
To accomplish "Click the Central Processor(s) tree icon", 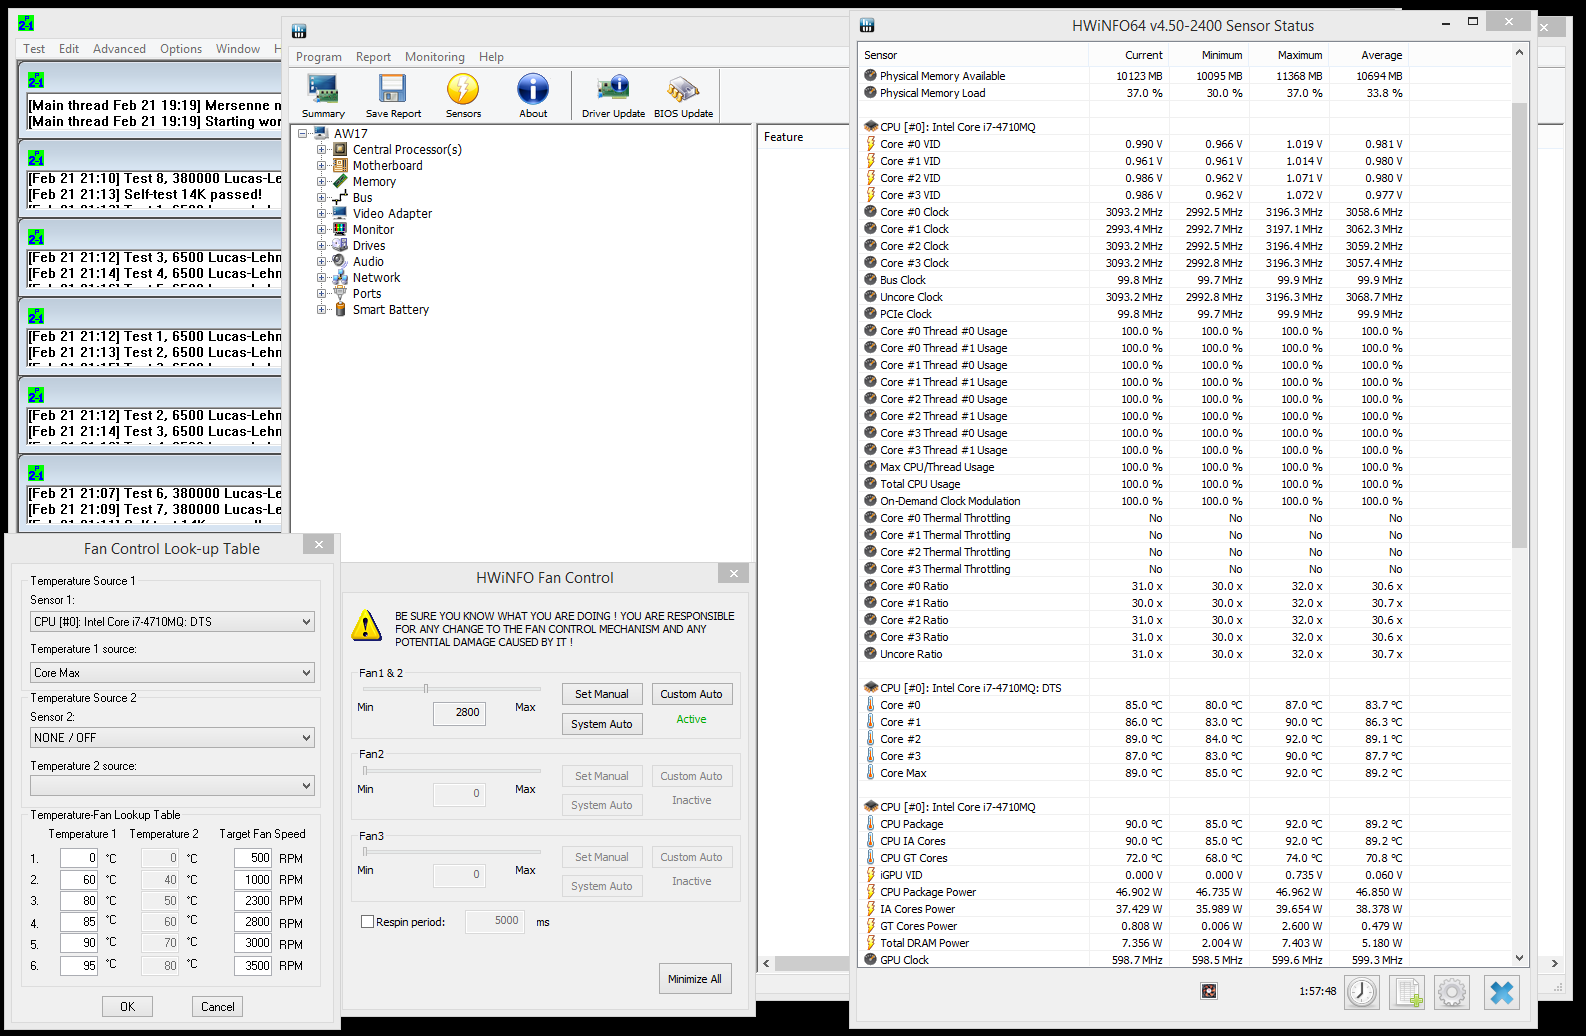I will 340,149.
